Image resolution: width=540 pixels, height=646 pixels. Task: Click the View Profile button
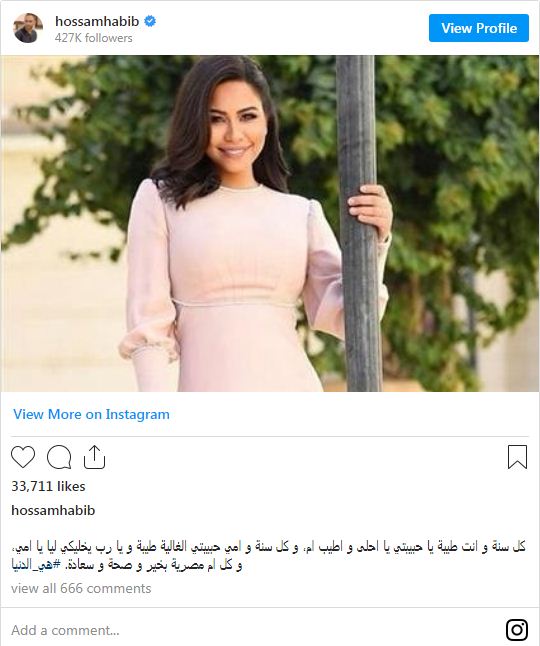(479, 28)
